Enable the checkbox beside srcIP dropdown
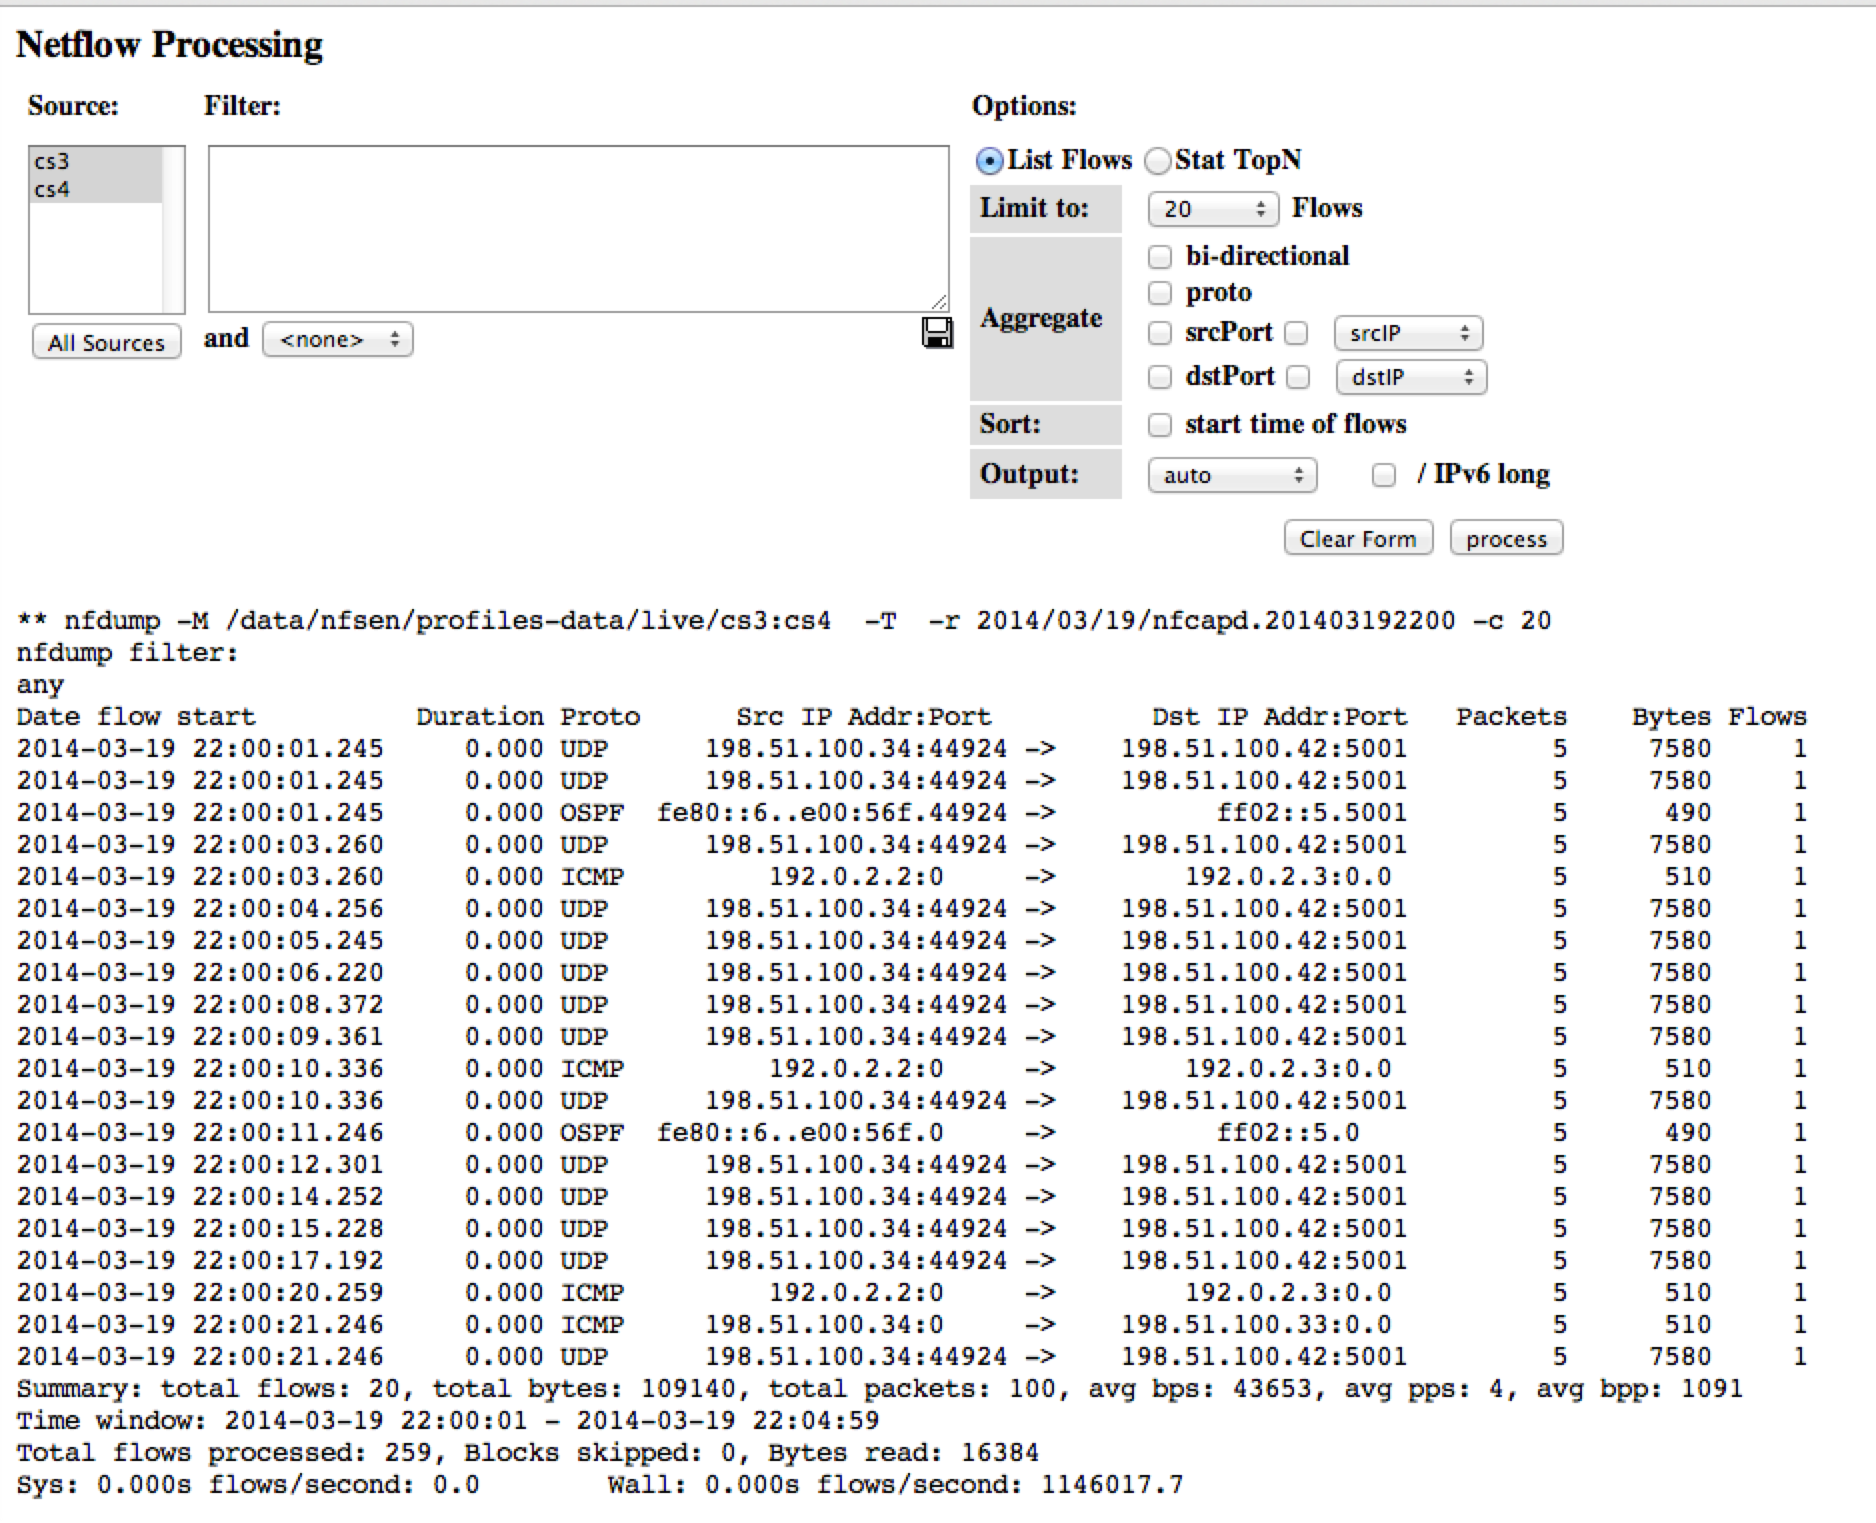The image size is (1876, 1523). 1297,333
